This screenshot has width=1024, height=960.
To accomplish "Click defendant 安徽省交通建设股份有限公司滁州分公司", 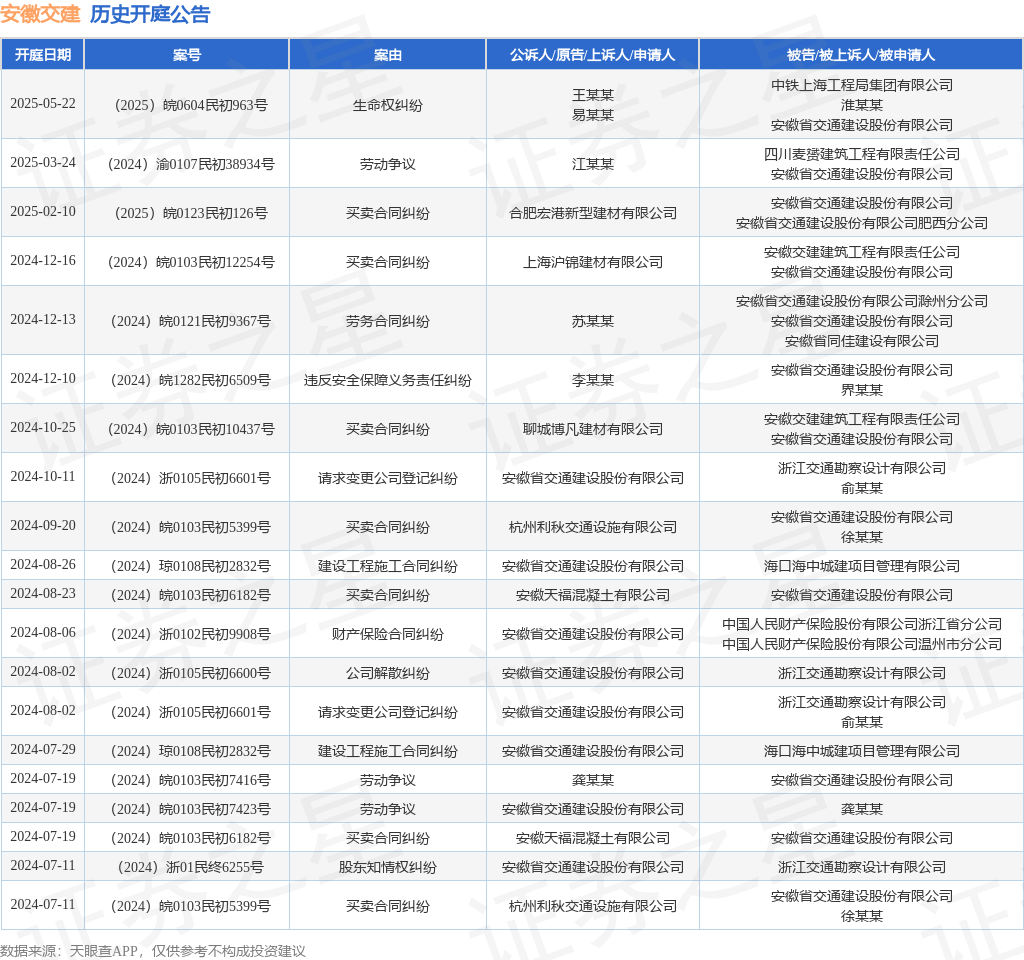I will click(861, 301).
